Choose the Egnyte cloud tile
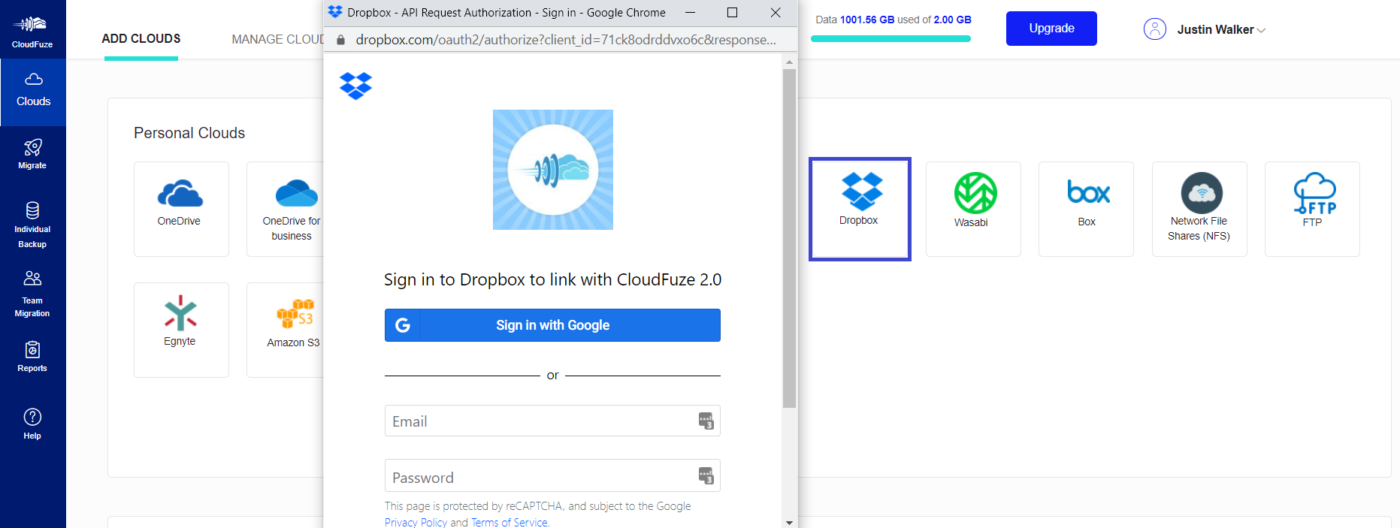 click(x=181, y=330)
